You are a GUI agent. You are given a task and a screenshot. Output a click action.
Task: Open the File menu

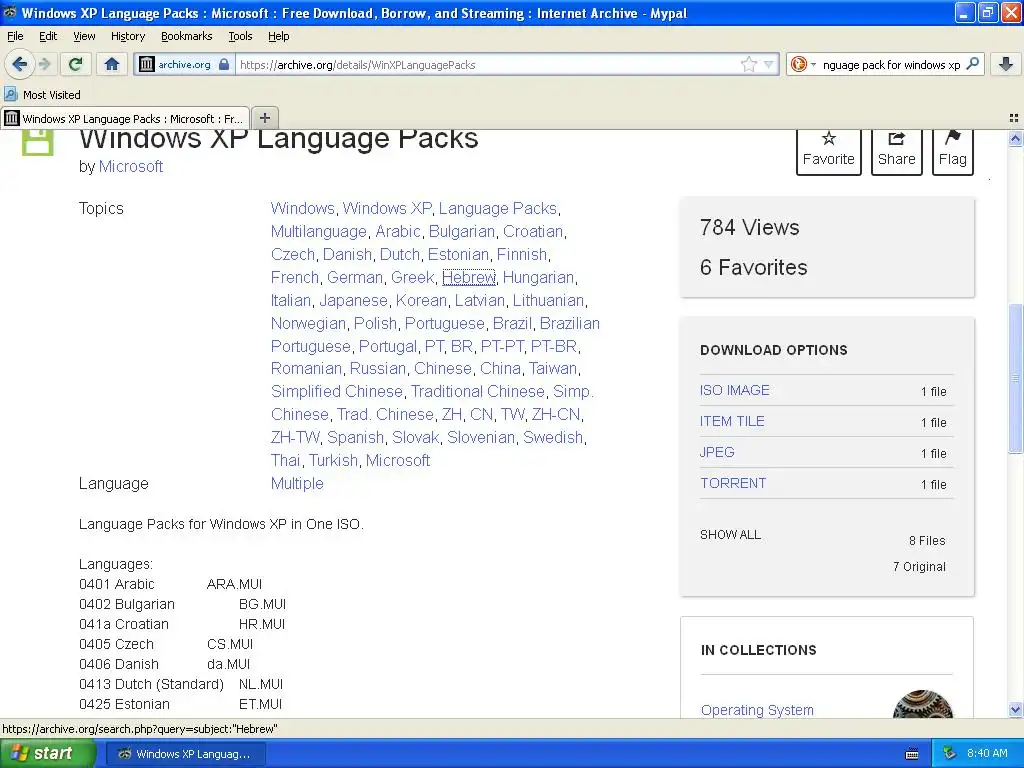point(15,36)
